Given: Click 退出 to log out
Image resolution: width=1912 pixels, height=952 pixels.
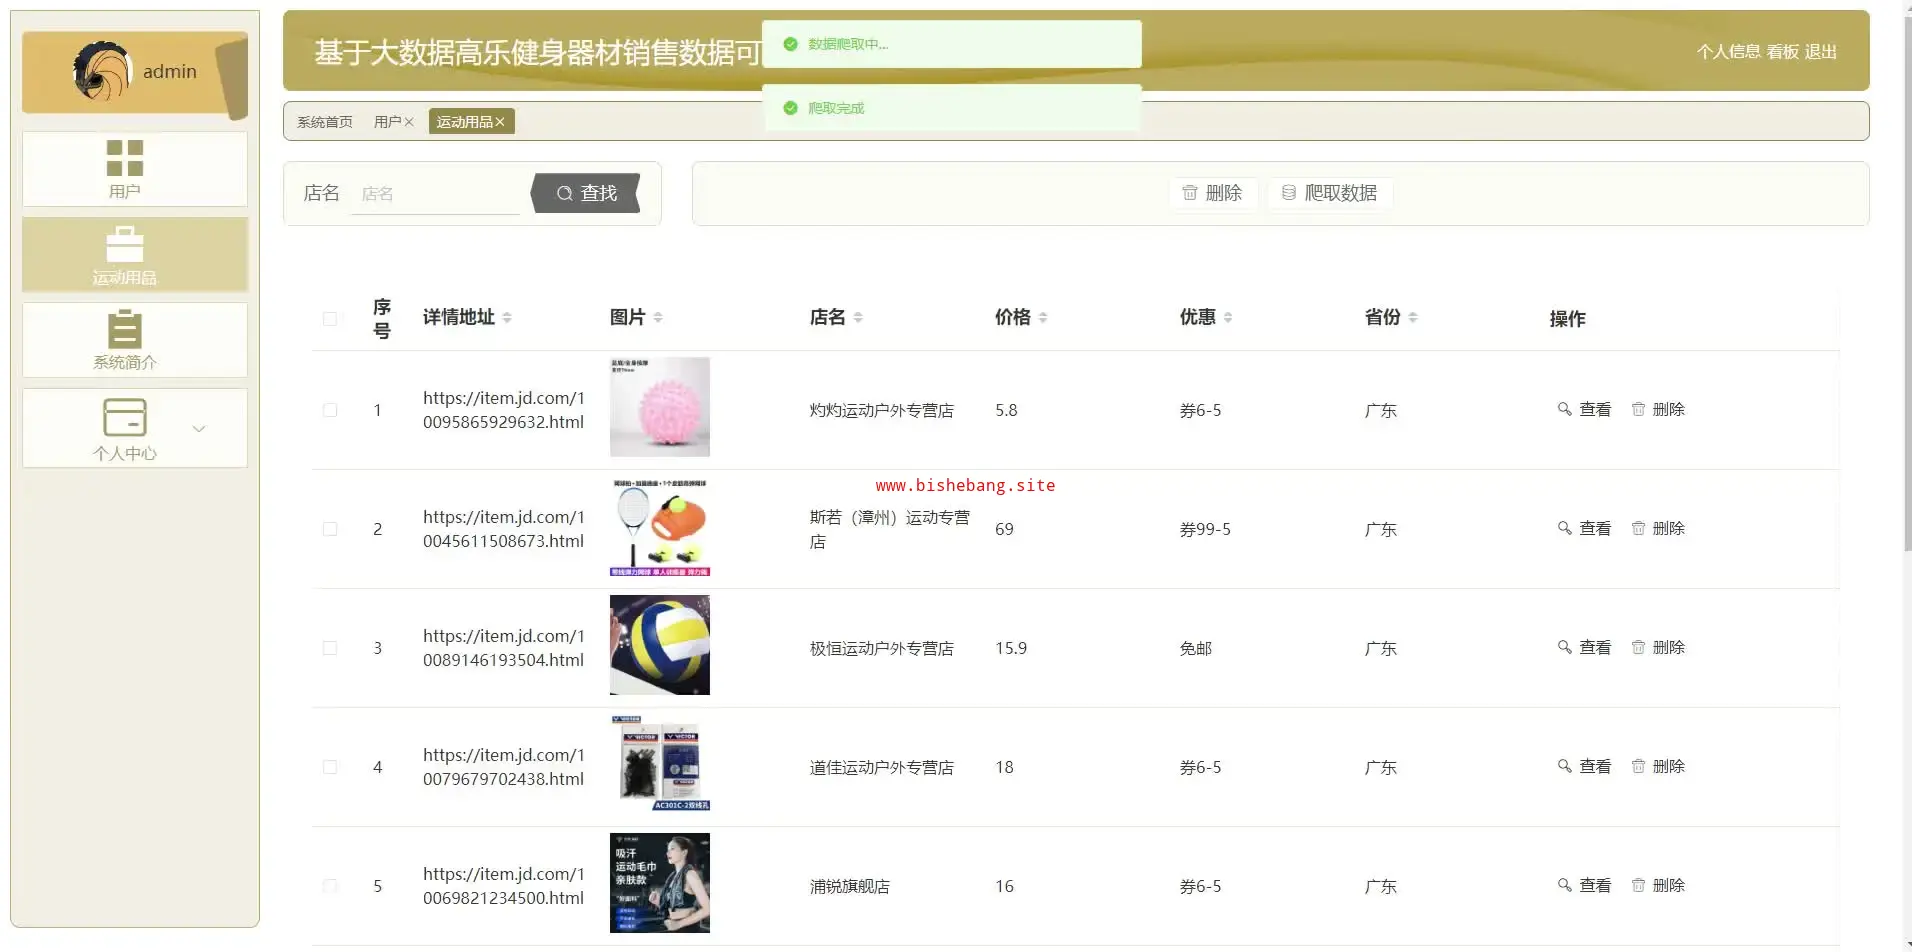Looking at the screenshot, I should click(x=1821, y=52).
